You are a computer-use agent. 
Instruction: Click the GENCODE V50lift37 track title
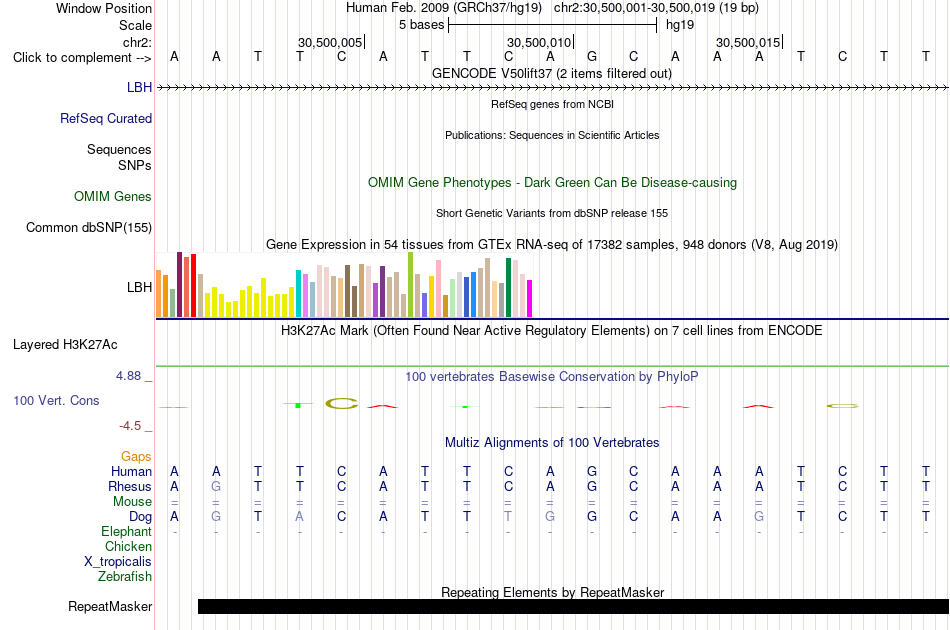552,73
